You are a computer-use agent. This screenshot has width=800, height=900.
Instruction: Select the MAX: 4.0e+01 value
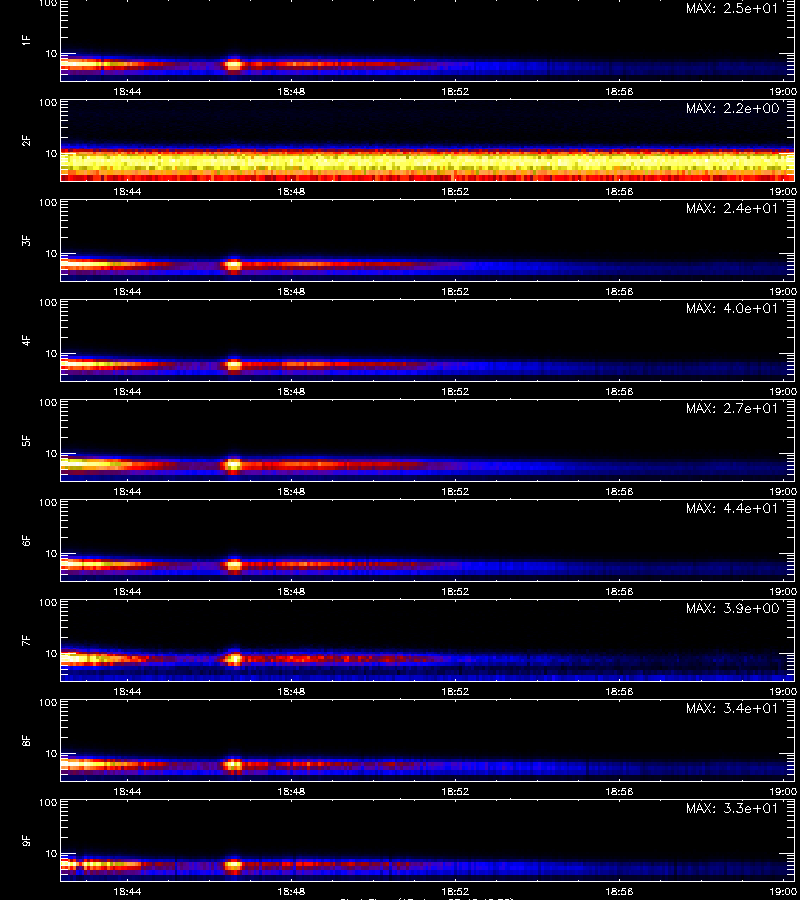(732, 308)
